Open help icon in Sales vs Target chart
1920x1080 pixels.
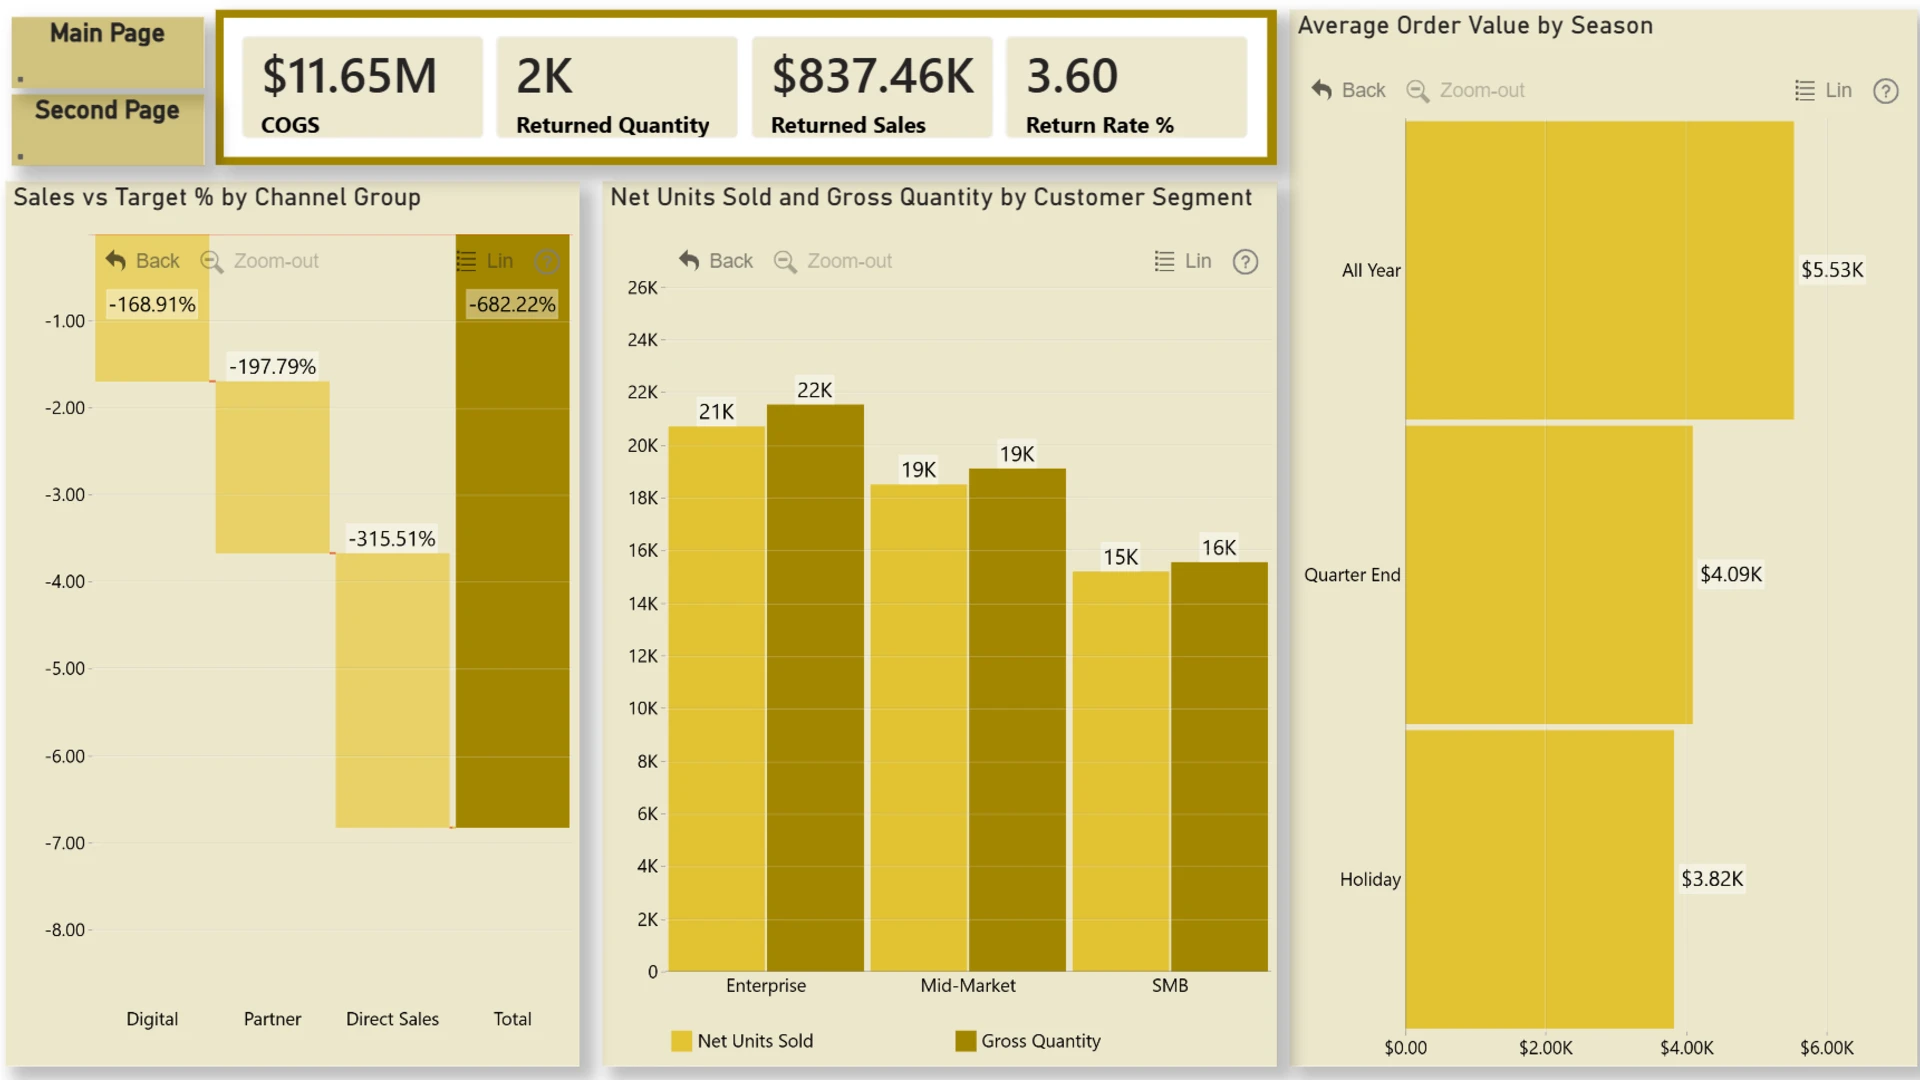(546, 262)
